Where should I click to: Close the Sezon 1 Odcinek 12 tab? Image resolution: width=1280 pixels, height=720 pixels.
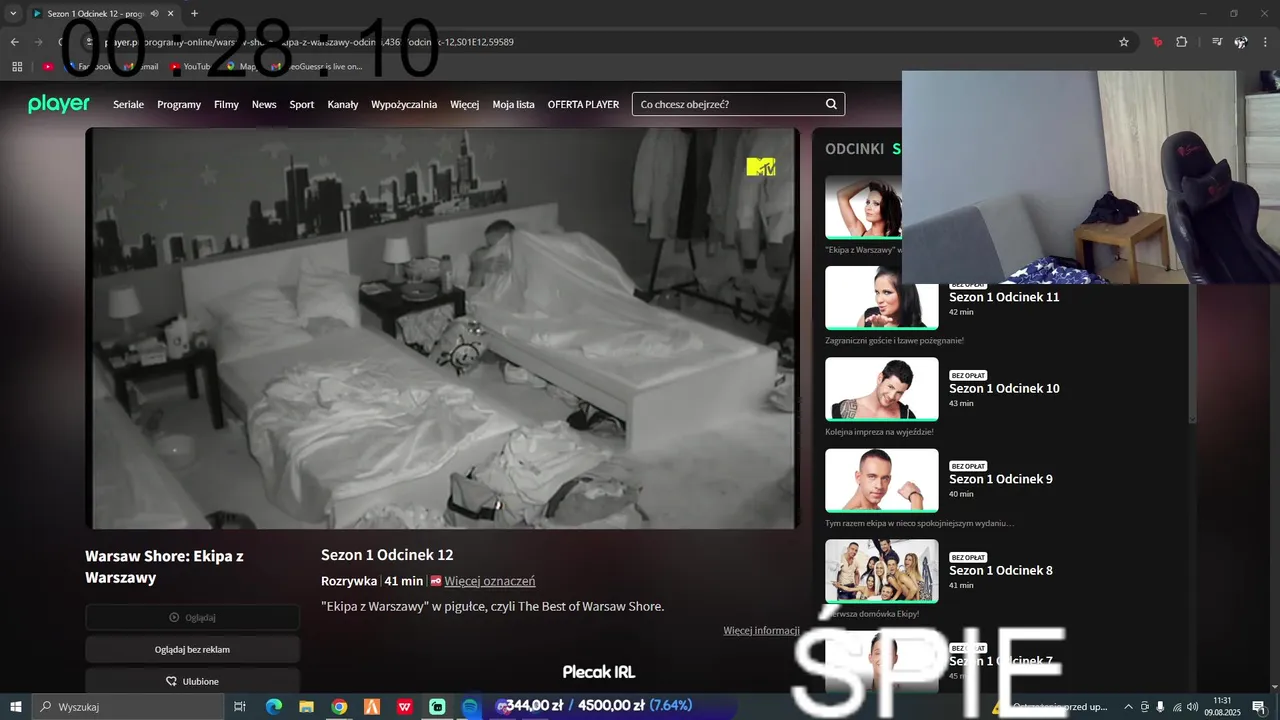[x=171, y=13]
